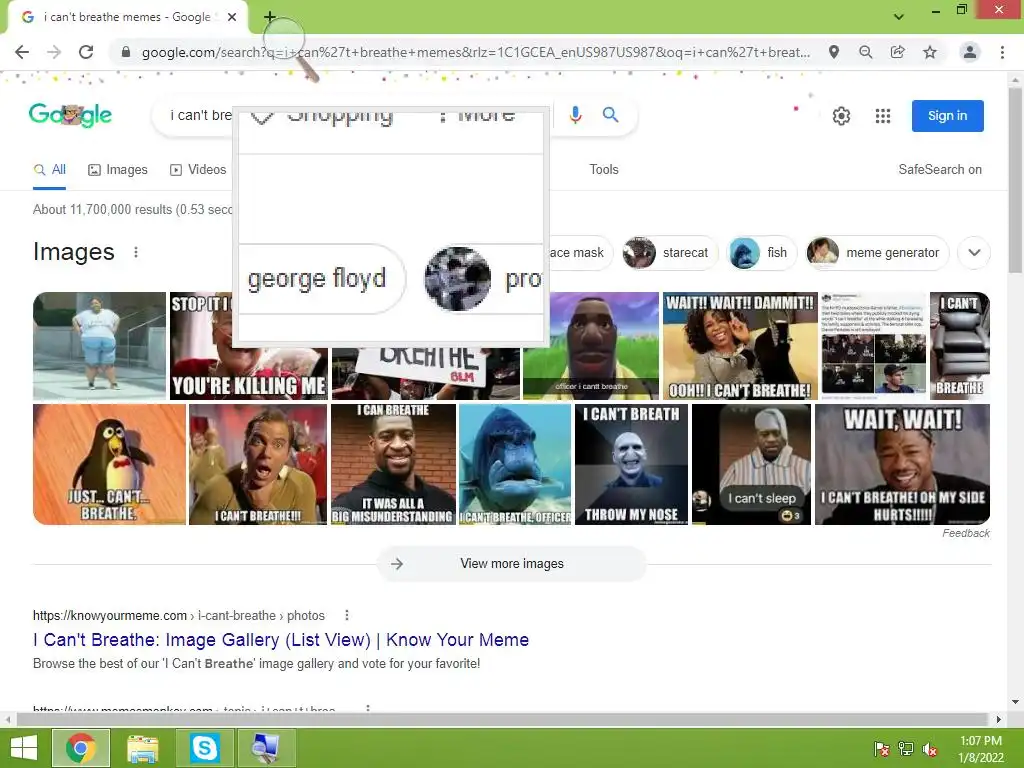
Task: Switch to the Videos tab
Action: (x=197, y=170)
